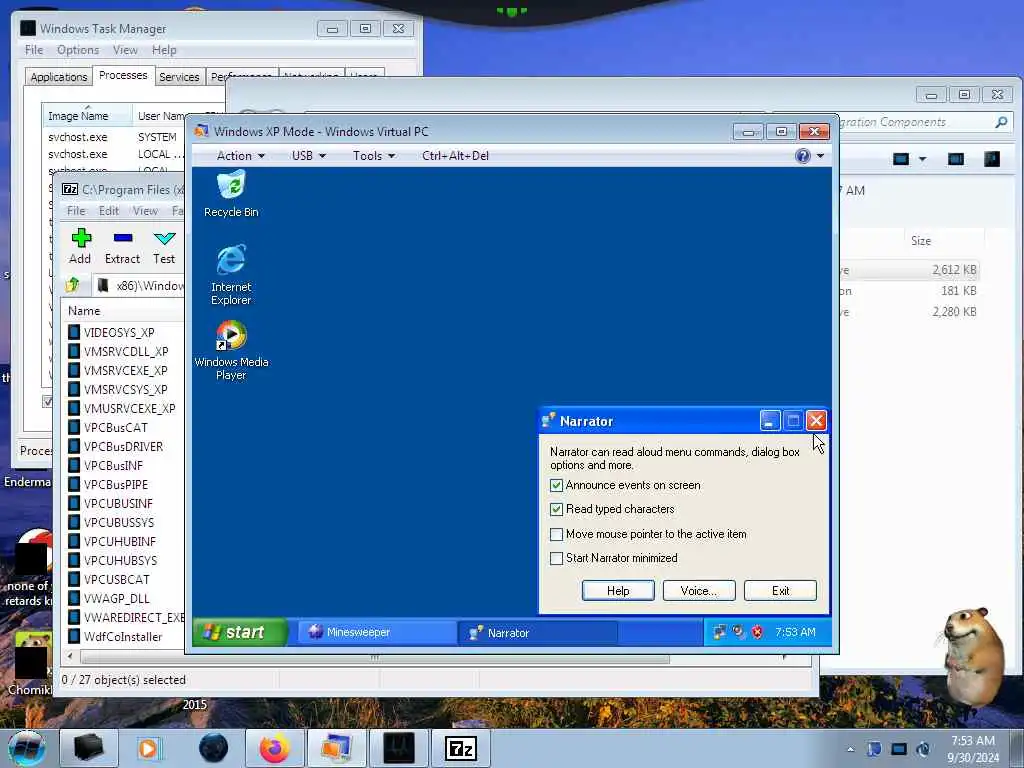Expand the help dropdown arrow in Virtual PC
Screen dimensions: 1024x768
820,155
